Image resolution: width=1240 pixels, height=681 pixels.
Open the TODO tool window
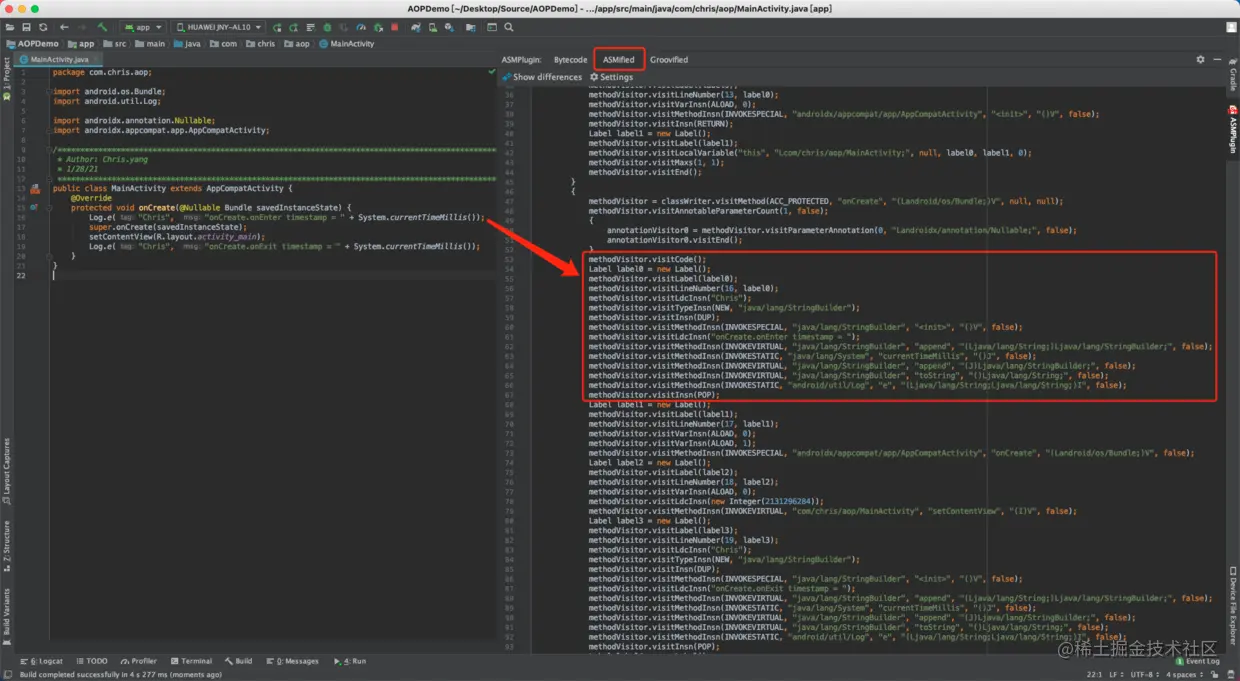pos(91,661)
